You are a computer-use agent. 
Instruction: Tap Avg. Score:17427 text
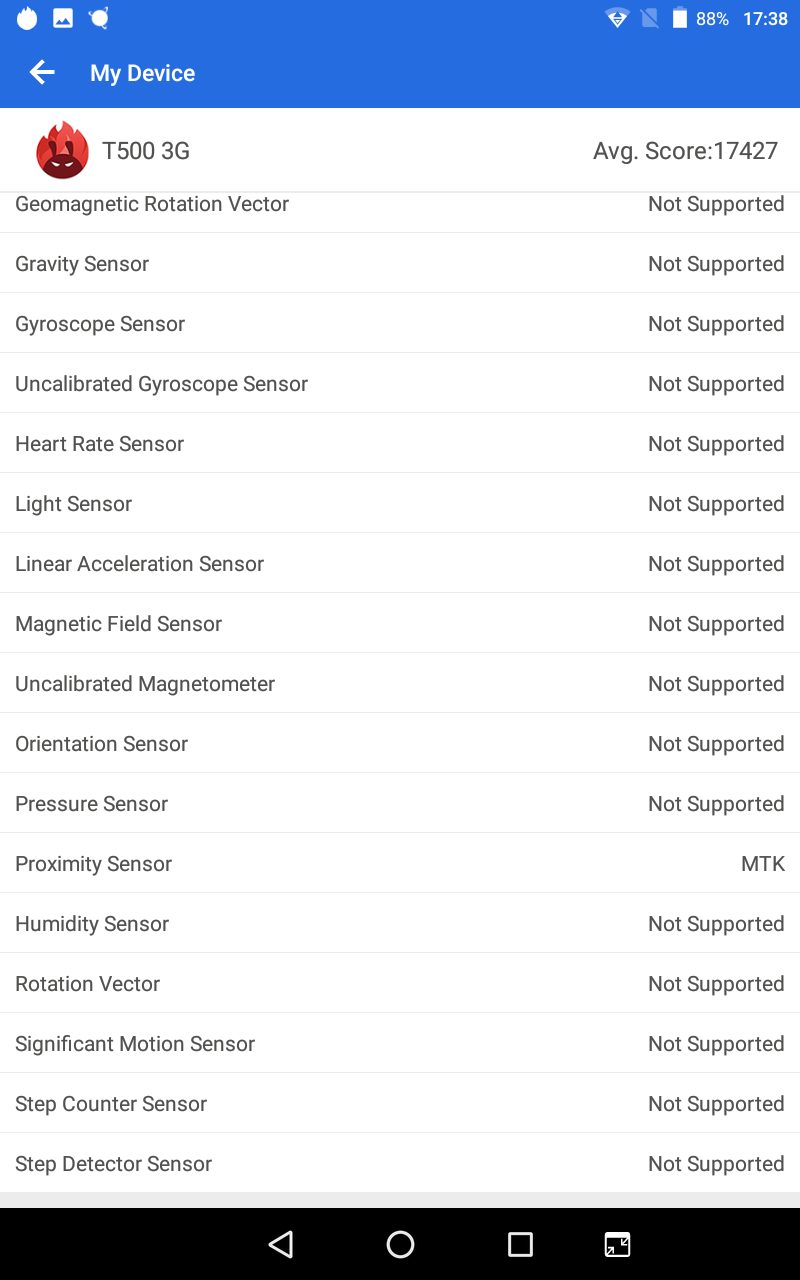[x=685, y=151]
